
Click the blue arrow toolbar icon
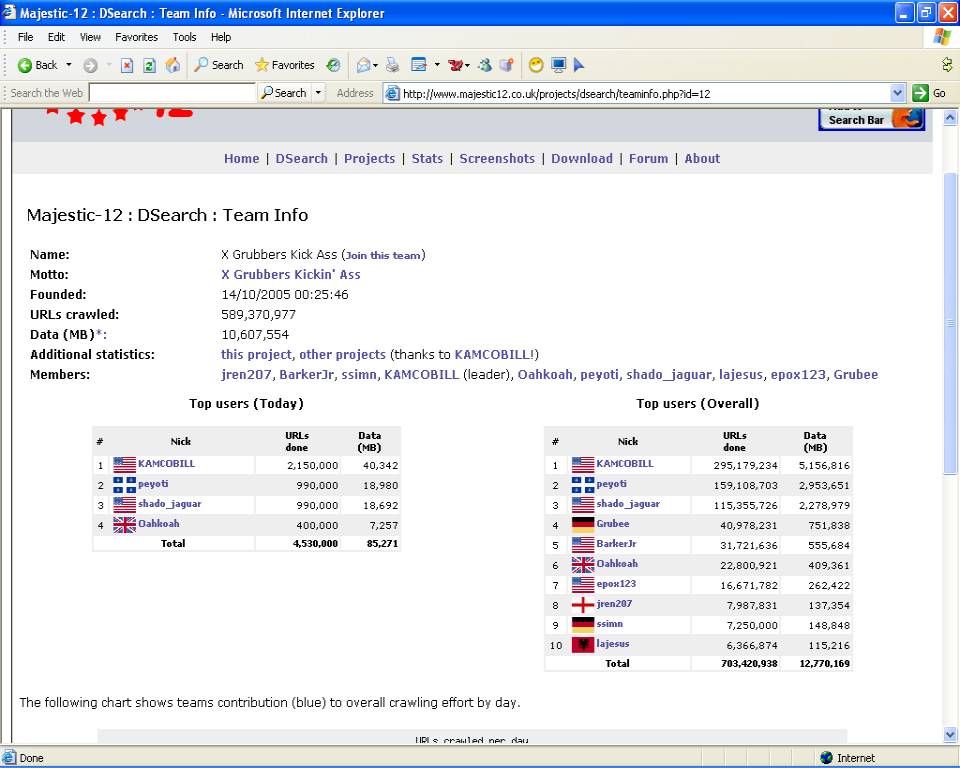click(579, 65)
